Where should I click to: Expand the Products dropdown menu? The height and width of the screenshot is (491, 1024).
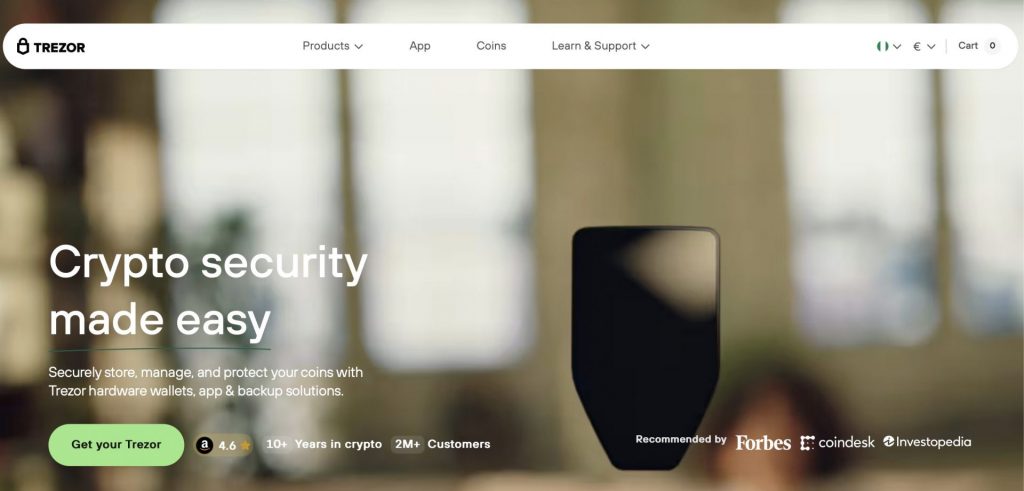tap(332, 46)
